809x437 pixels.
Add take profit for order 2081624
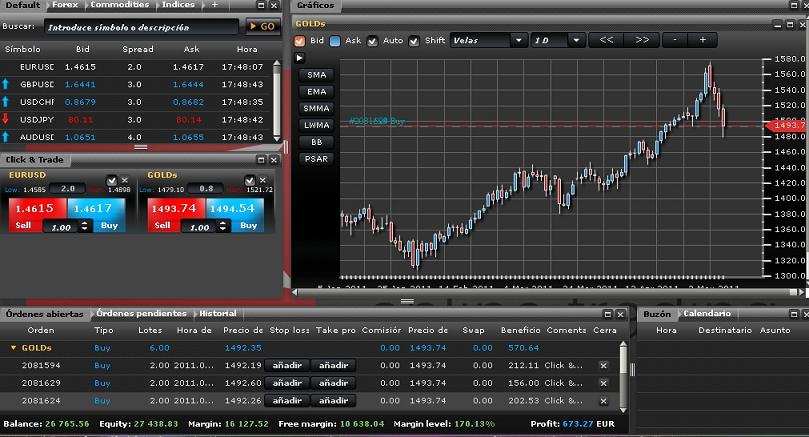tap(333, 400)
